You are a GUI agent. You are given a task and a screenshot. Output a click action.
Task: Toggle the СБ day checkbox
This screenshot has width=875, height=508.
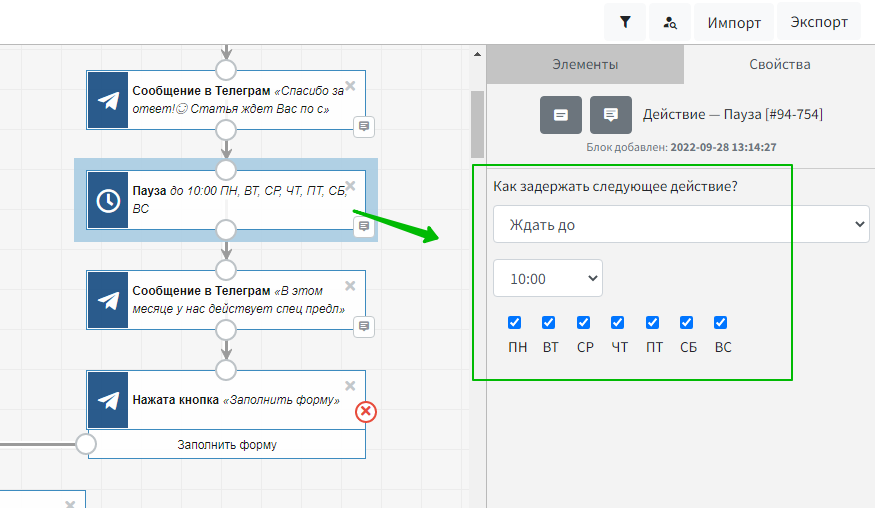[x=687, y=323]
